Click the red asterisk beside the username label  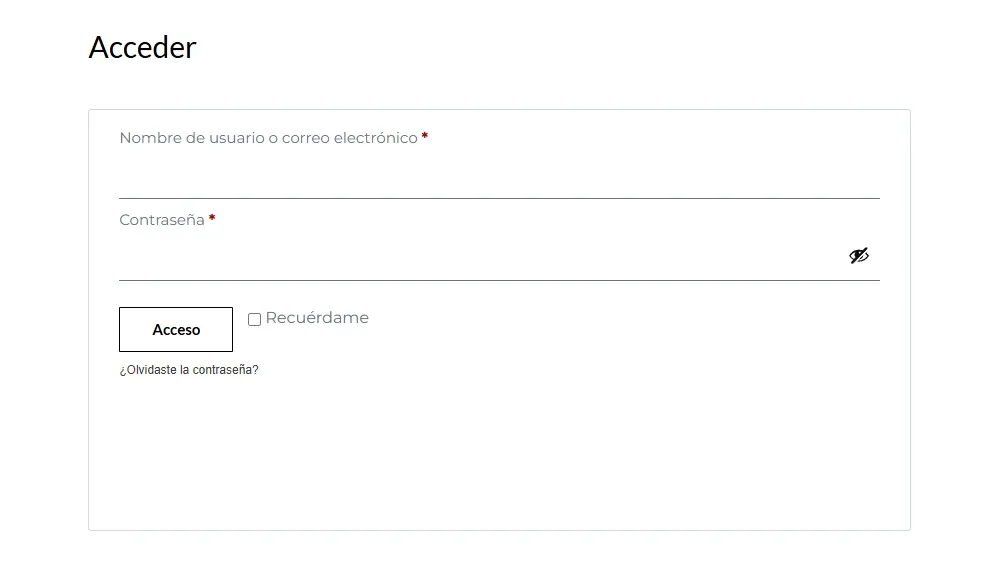pyautogui.click(x=425, y=137)
